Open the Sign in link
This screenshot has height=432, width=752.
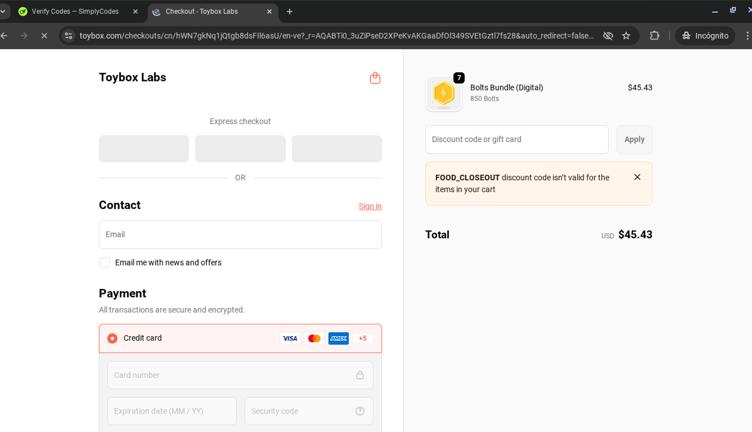(x=370, y=206)
